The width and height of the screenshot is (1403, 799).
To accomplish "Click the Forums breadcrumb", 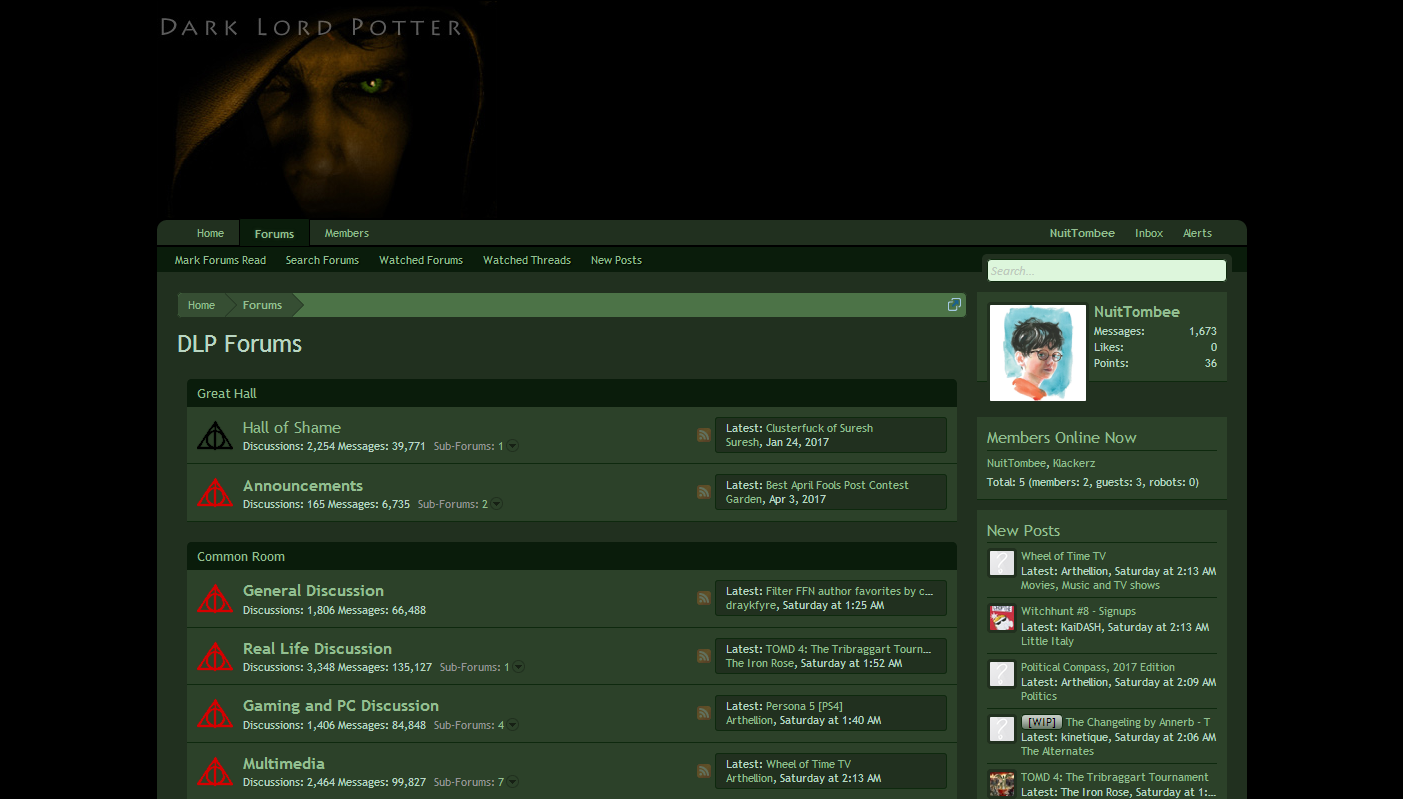I will (x=262, y=305).
